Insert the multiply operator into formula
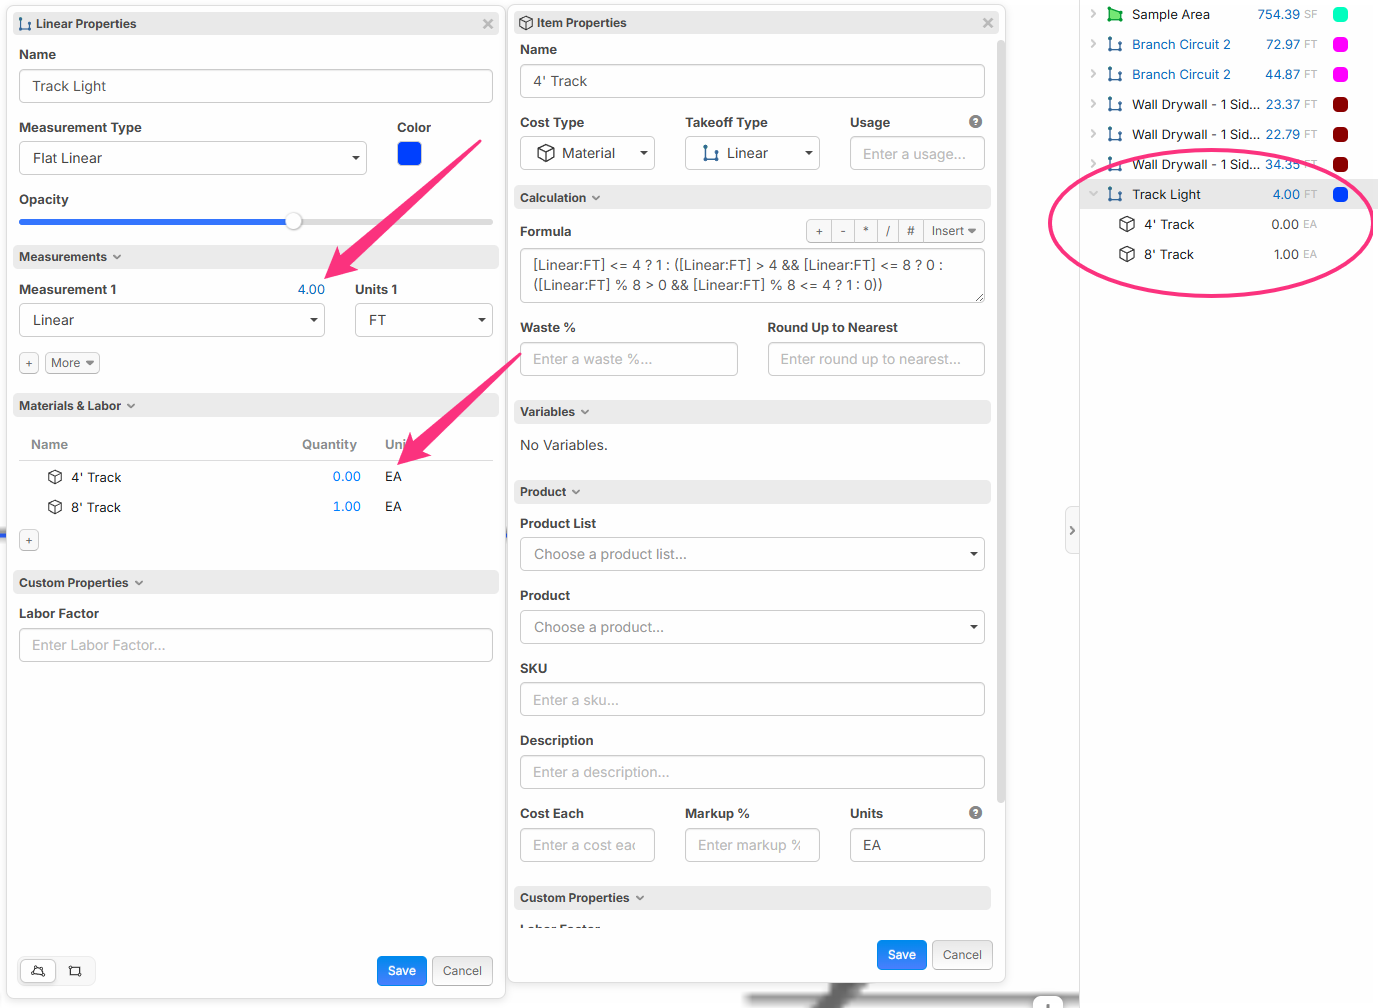 click(865, 231)
